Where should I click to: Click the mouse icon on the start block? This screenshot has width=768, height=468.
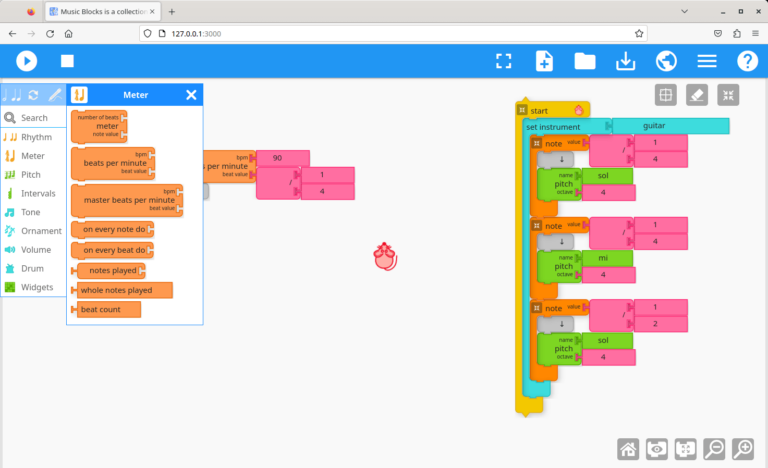pyautogui.click(x=579, y=110)
